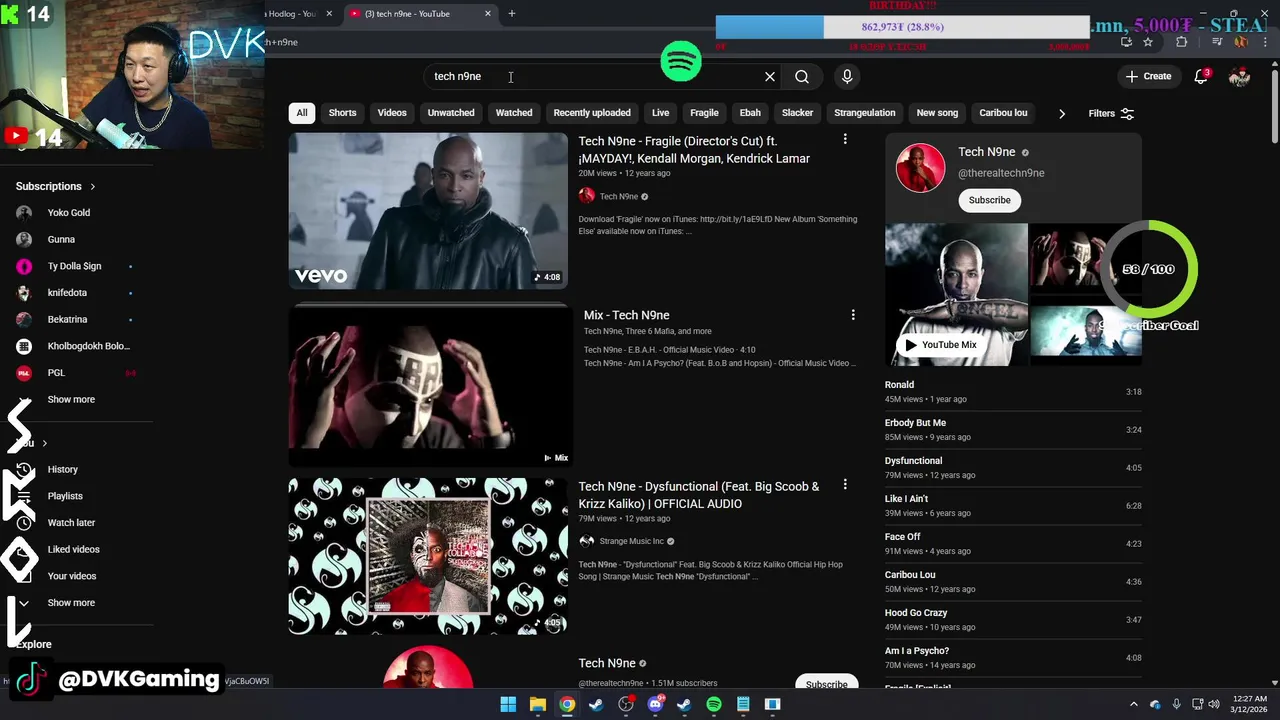Bookmark this page with the star icon

click(x=1148, y=42)
